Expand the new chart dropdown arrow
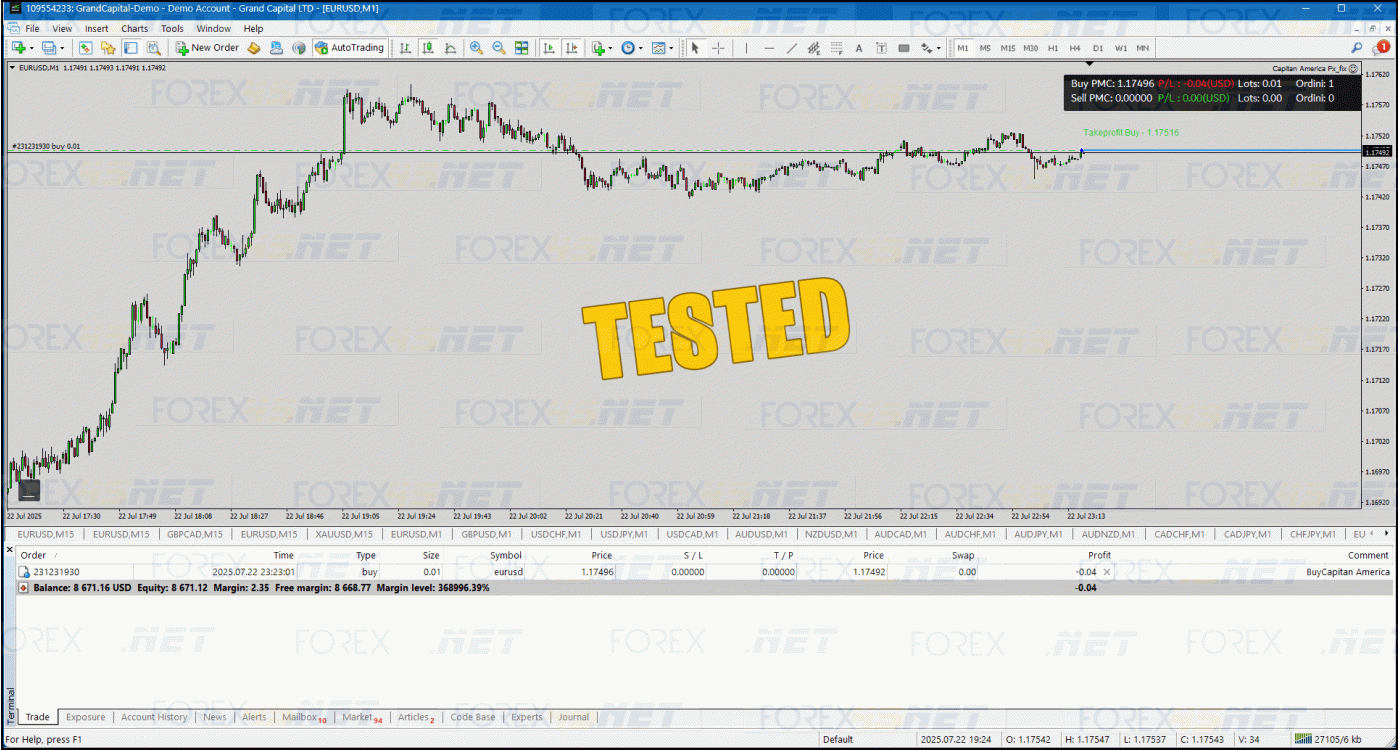Image resolution: width=1400 pixels, height=750 pixels. [31, 48]
